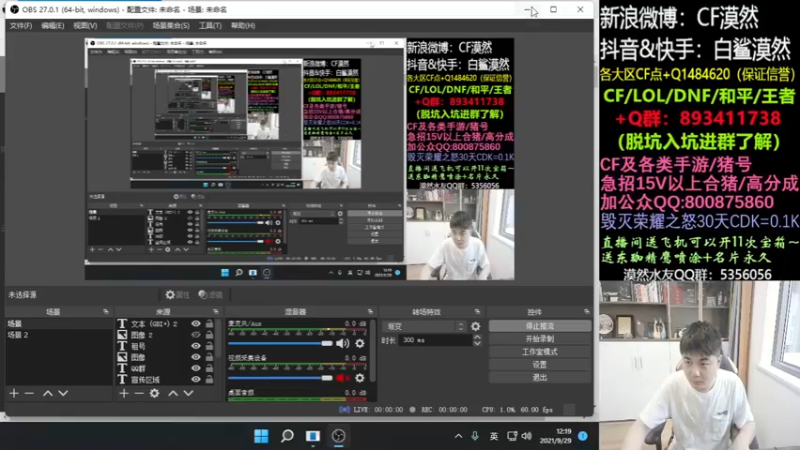
Task: Open the 视频采集设备 audio settings gear
Action: coord(360,378)
